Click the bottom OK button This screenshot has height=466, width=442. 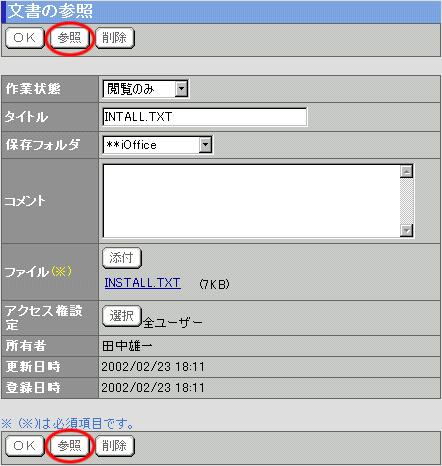point(25,445)
